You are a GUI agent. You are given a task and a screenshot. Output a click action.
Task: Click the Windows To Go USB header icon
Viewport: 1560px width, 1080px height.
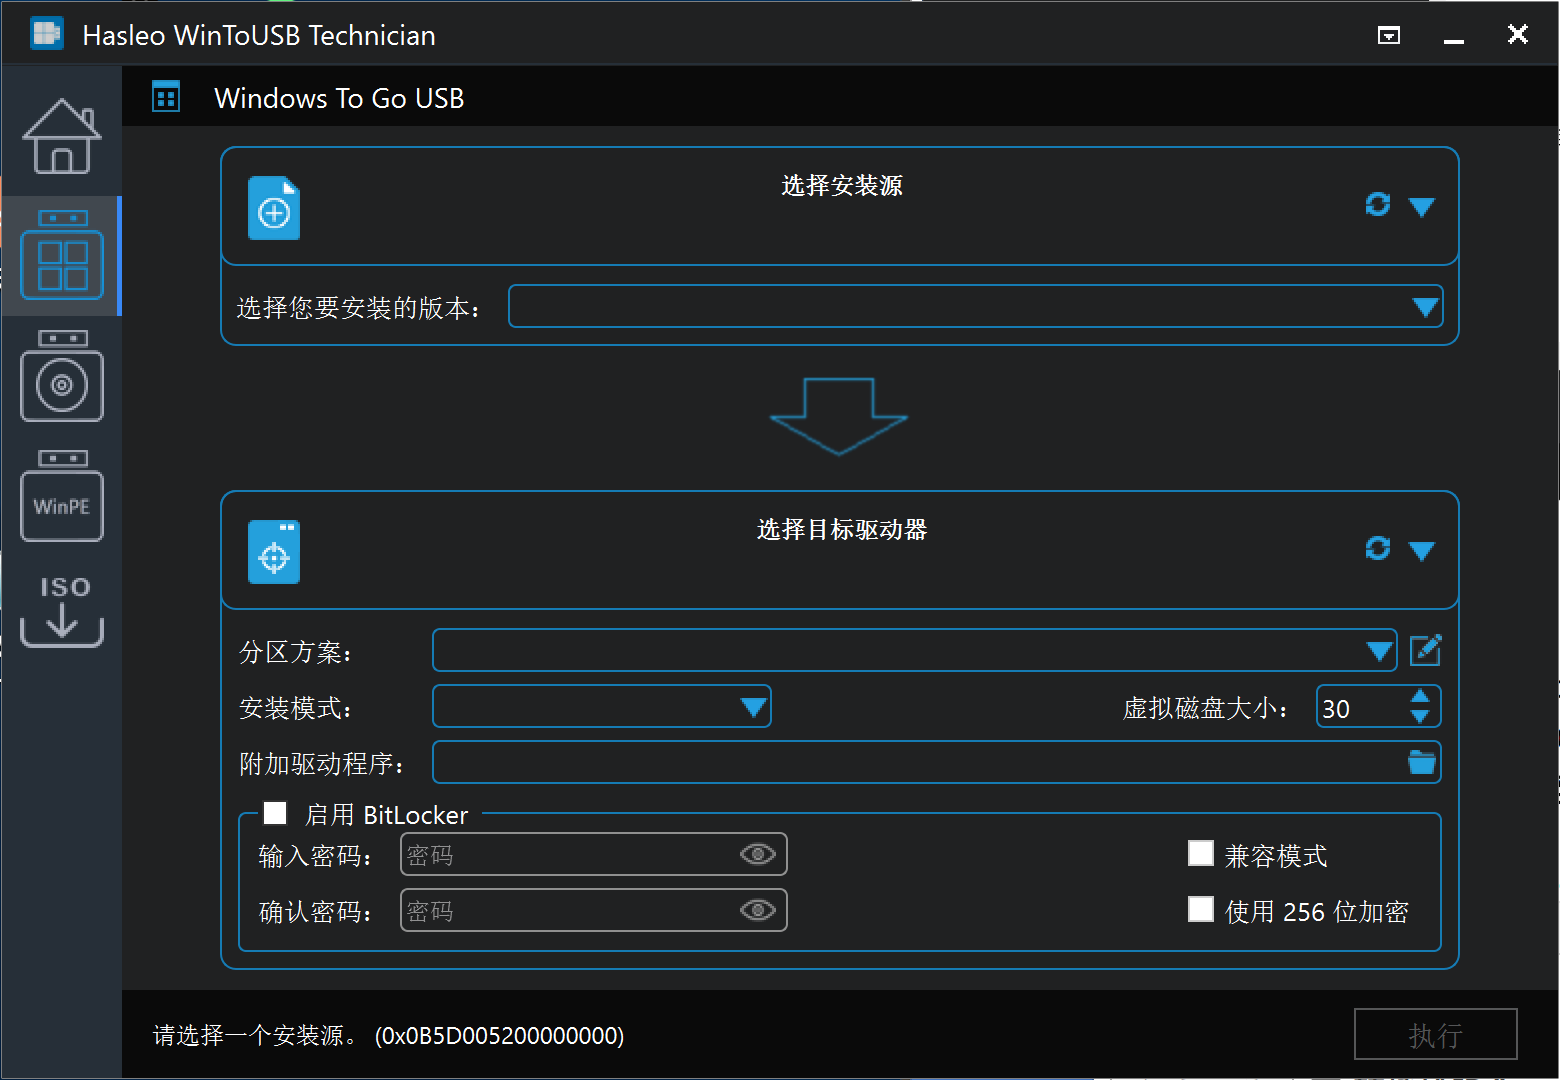click(166, 97)
